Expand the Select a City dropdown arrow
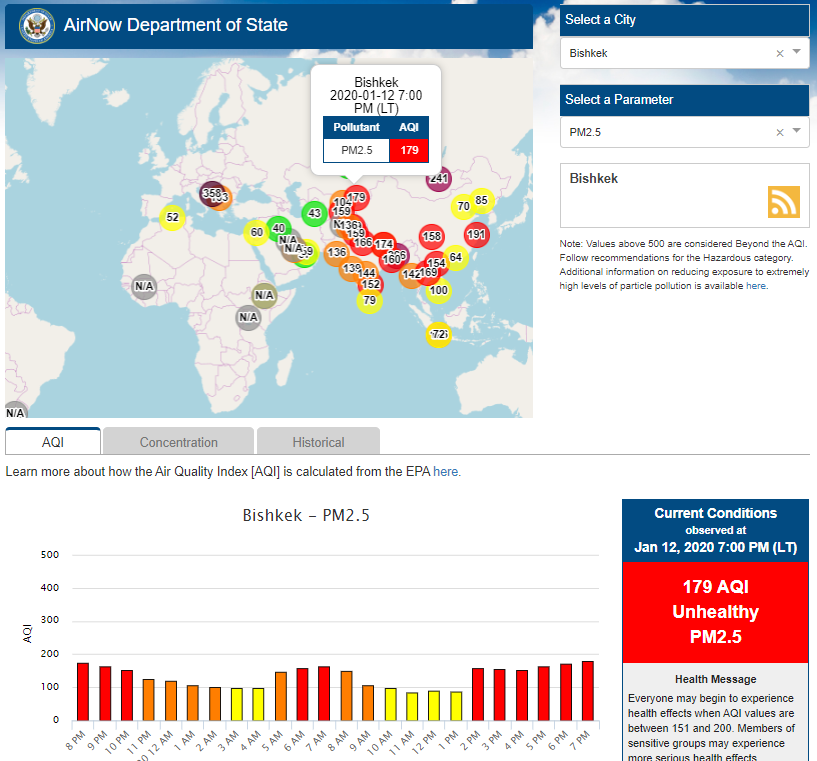The image size is (817, 761). 797,52
